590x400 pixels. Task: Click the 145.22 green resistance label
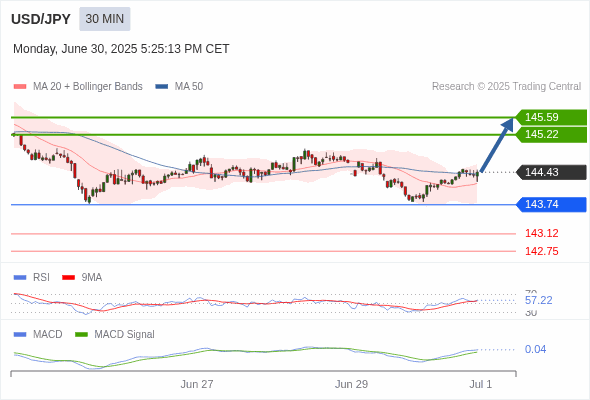(x=551, y=134)
